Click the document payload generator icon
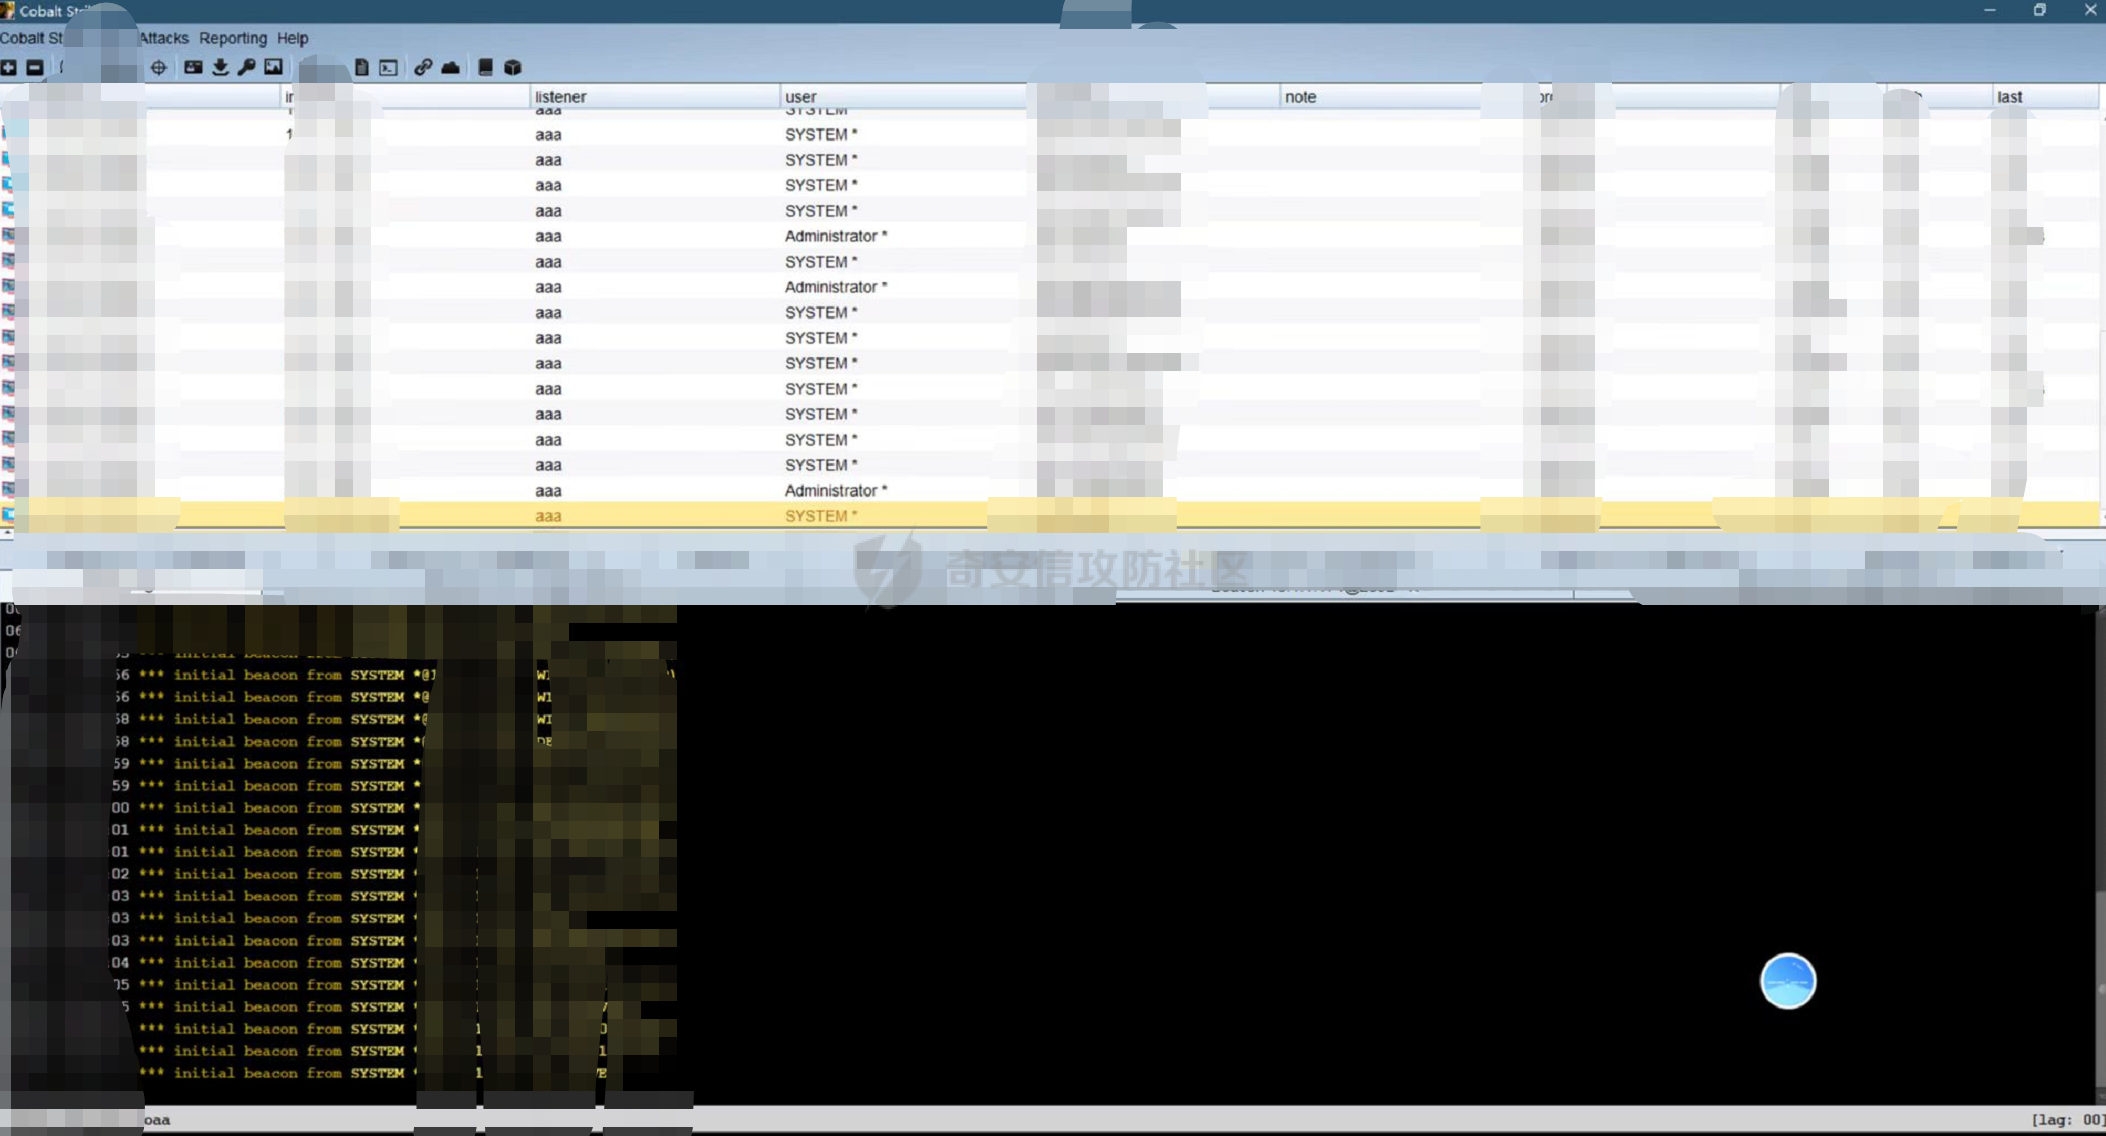This screenshot has height=1136, width=2106. 361,67
